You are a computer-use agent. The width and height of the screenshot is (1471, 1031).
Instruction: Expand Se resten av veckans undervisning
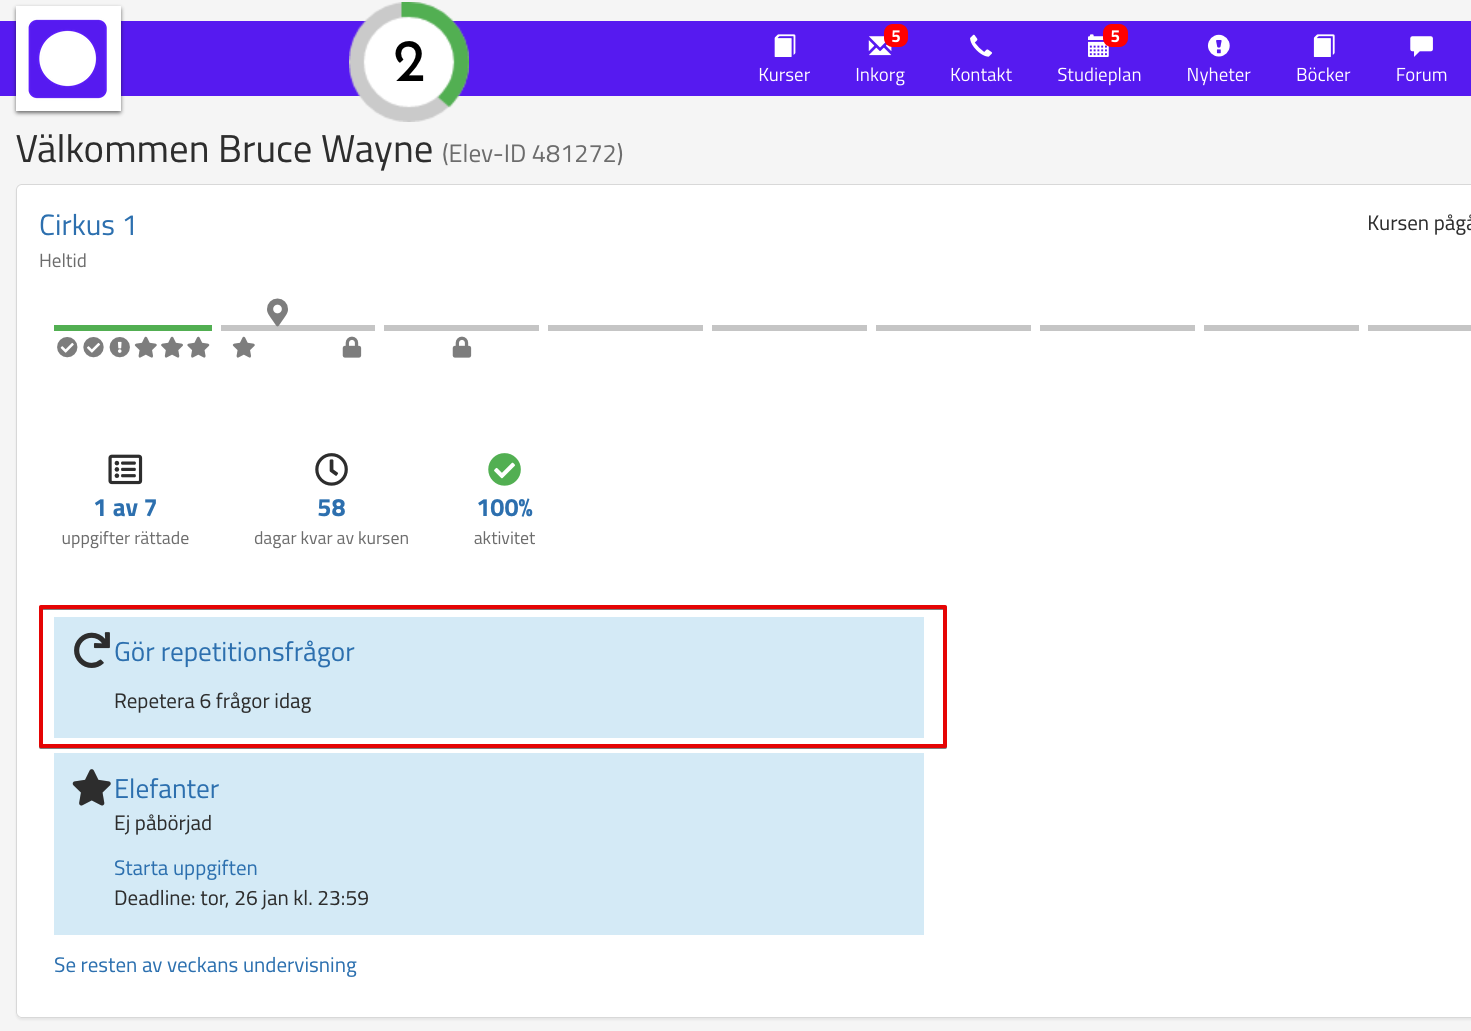[x=205, y=965]
